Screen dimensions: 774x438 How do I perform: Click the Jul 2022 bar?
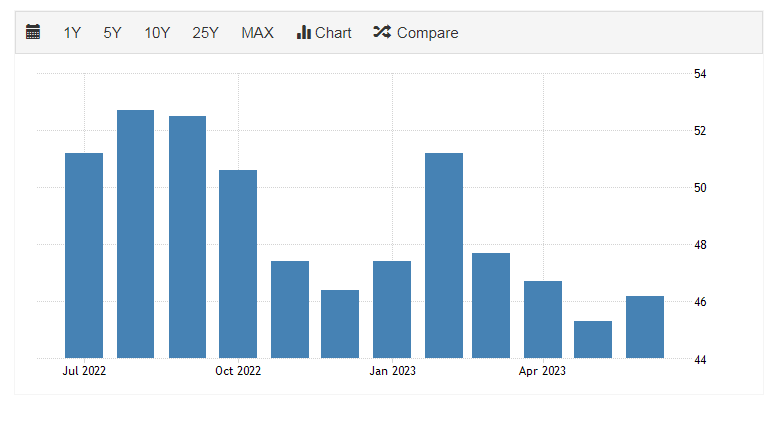84,255
